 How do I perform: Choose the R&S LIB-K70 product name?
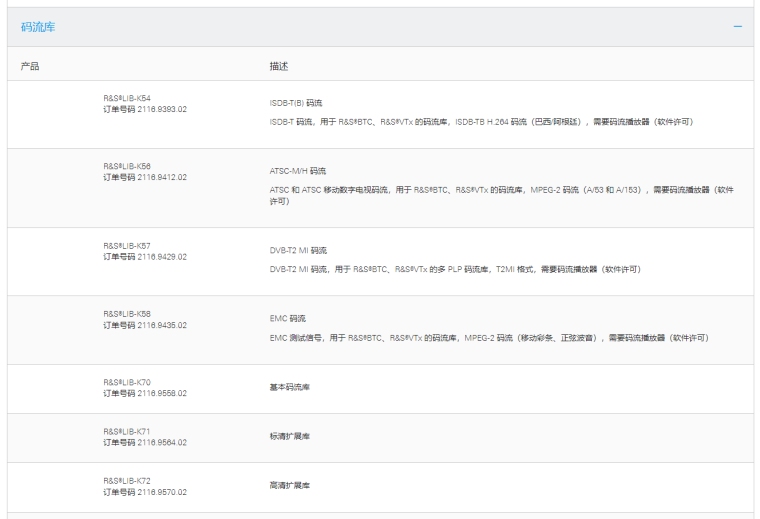pyautogui.click(x=127, y=382)
